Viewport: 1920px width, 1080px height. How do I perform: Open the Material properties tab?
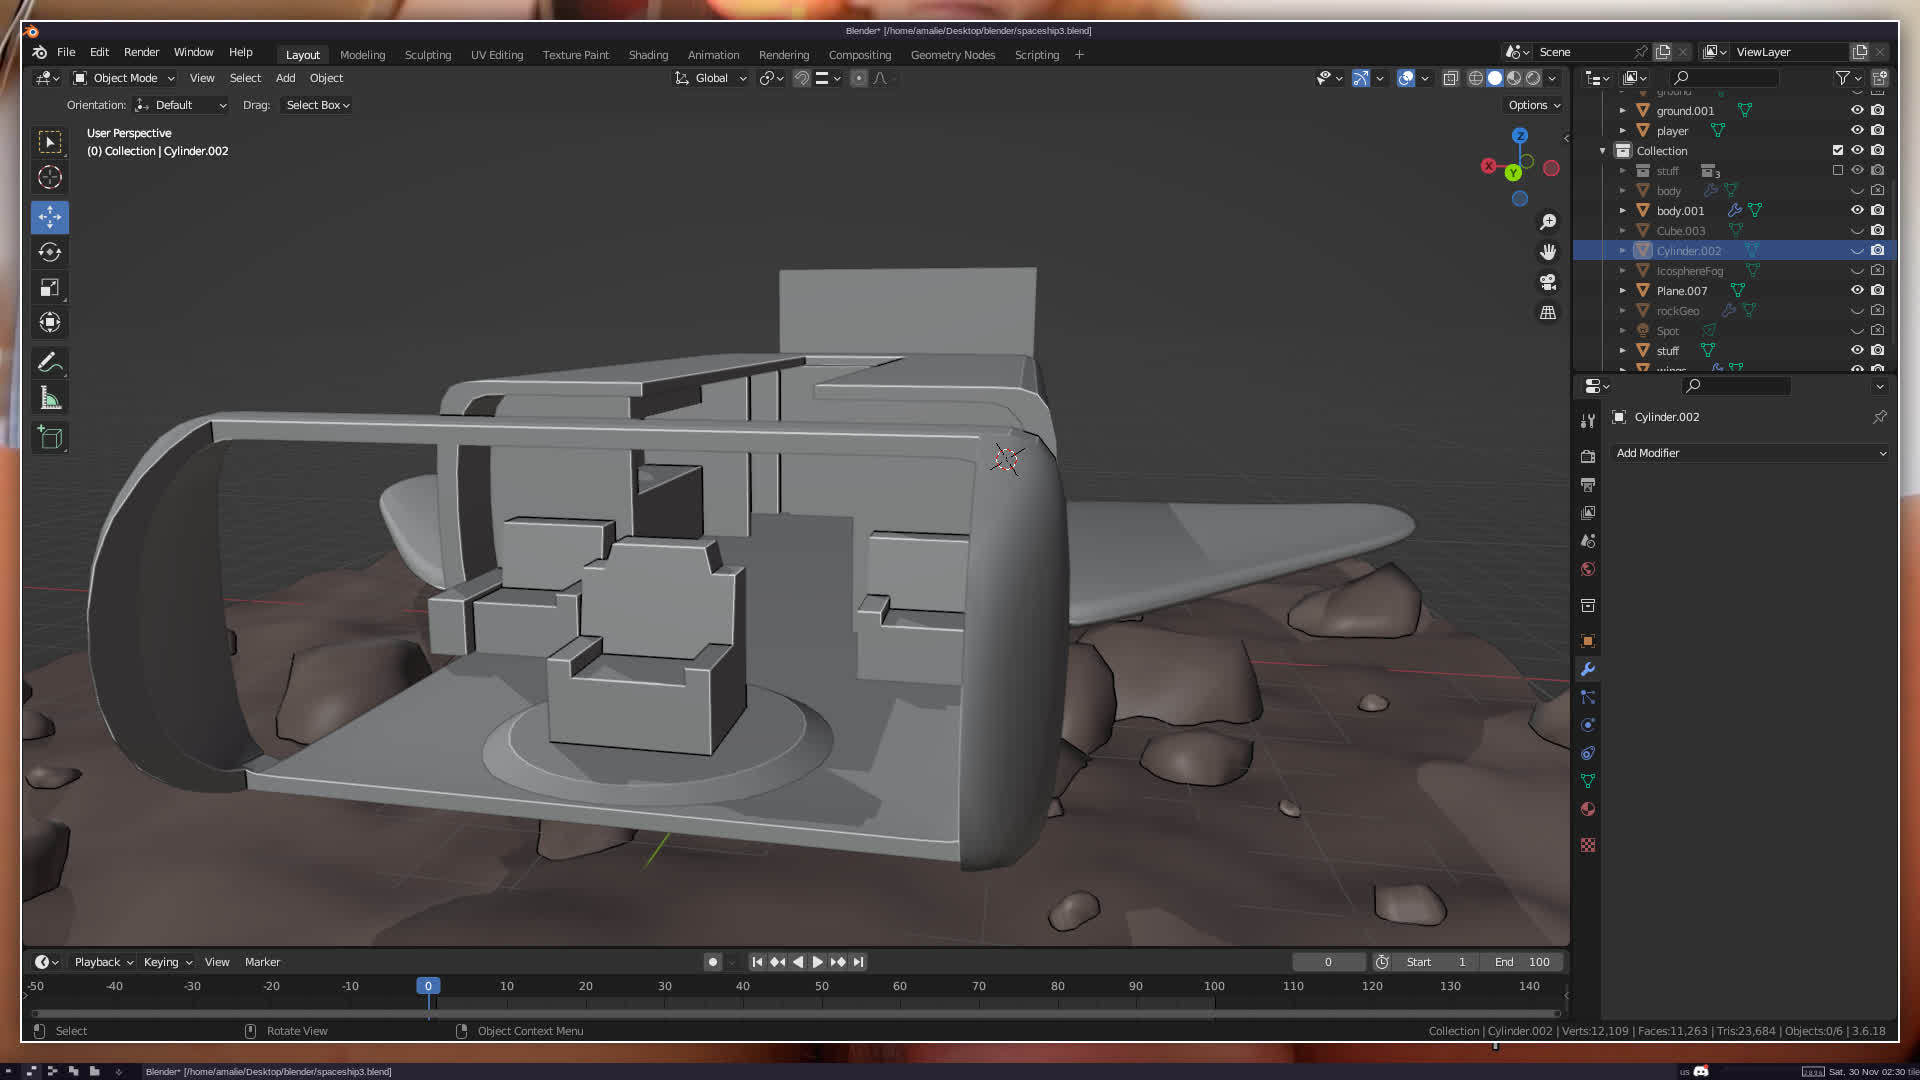pos(1588,809)
